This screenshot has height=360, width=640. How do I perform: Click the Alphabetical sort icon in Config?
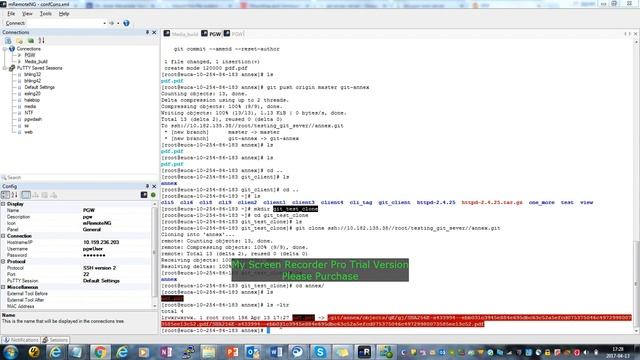coord(14,195)
